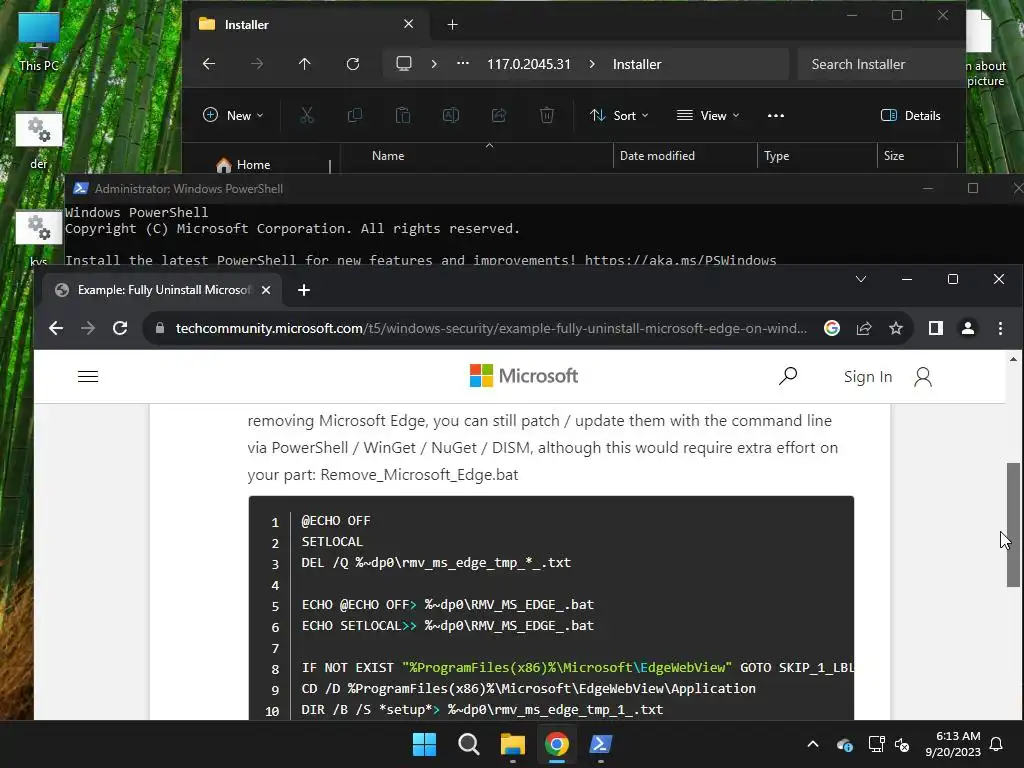Click the PowerShell taskbar icon

point(601,744)
